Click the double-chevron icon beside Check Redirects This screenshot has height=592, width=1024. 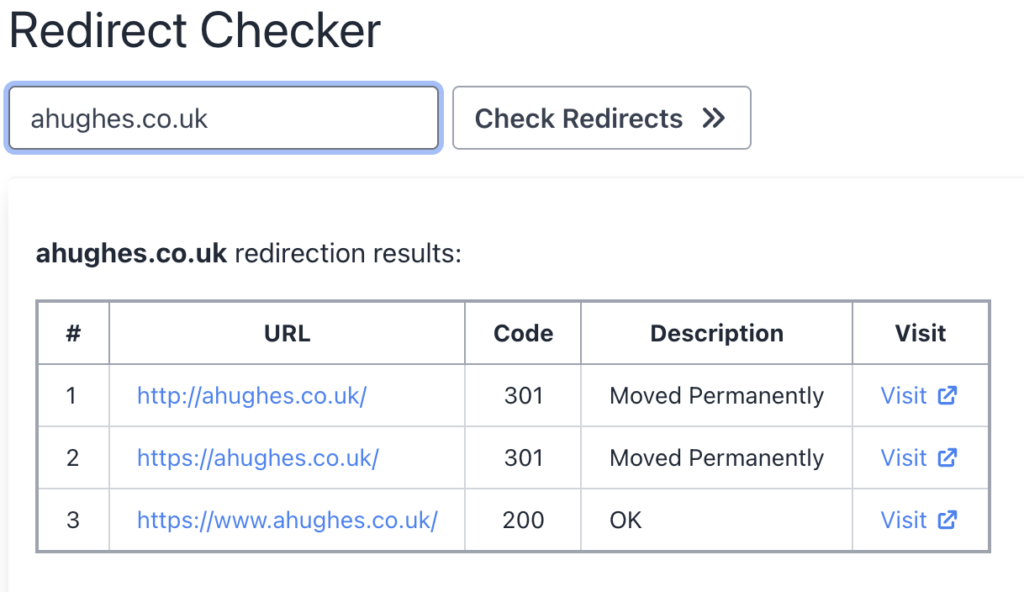713,119
